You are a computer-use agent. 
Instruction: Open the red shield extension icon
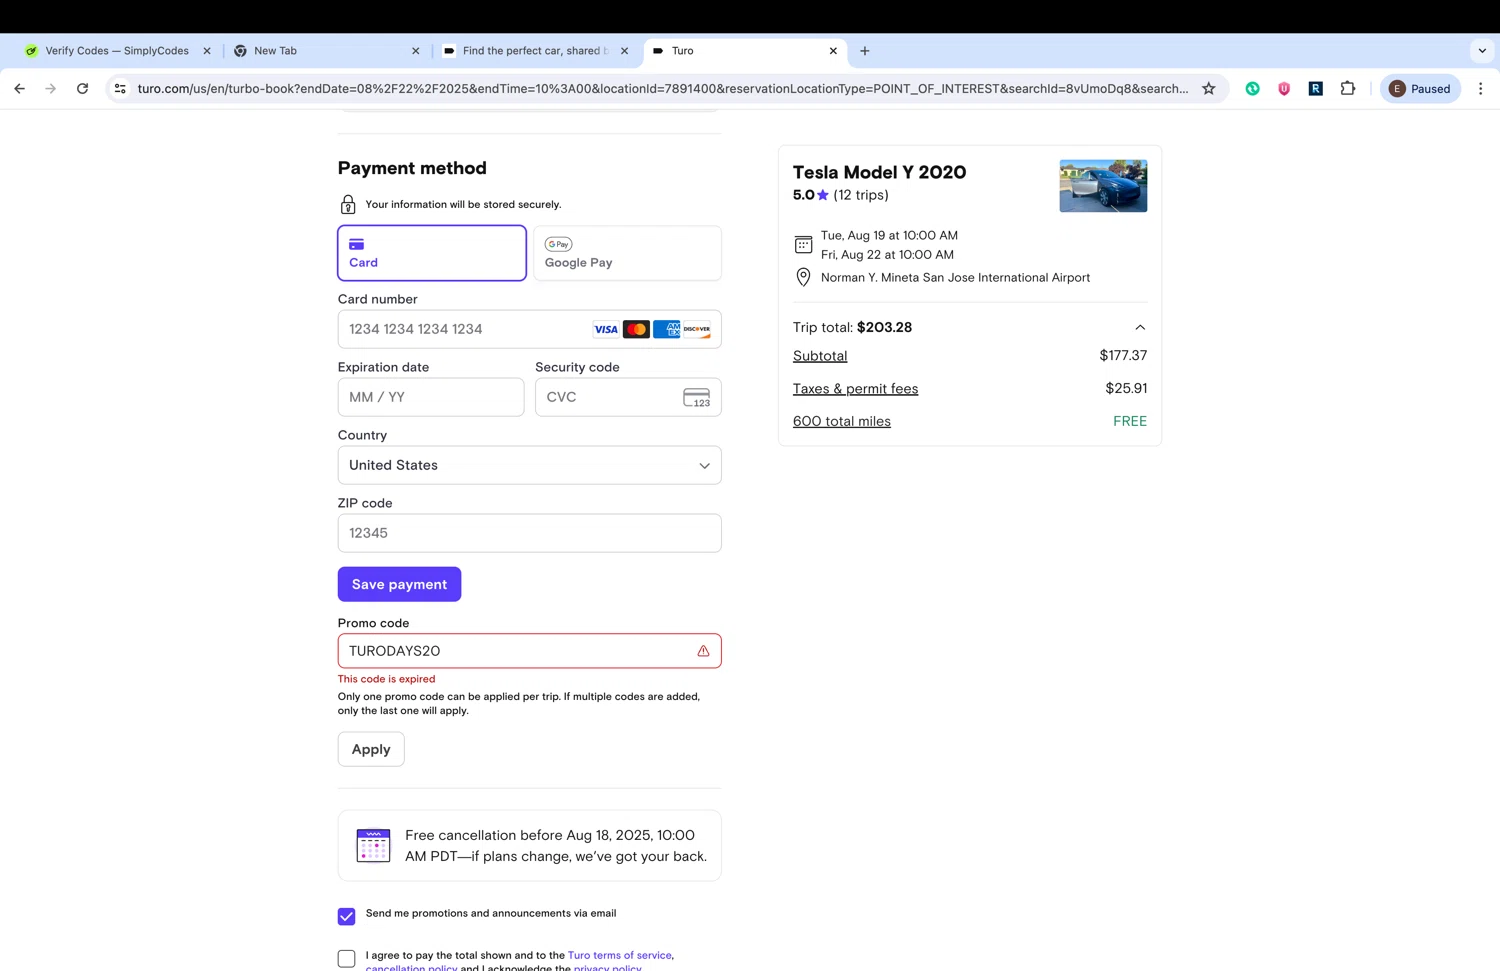(x=1284, y=89)
